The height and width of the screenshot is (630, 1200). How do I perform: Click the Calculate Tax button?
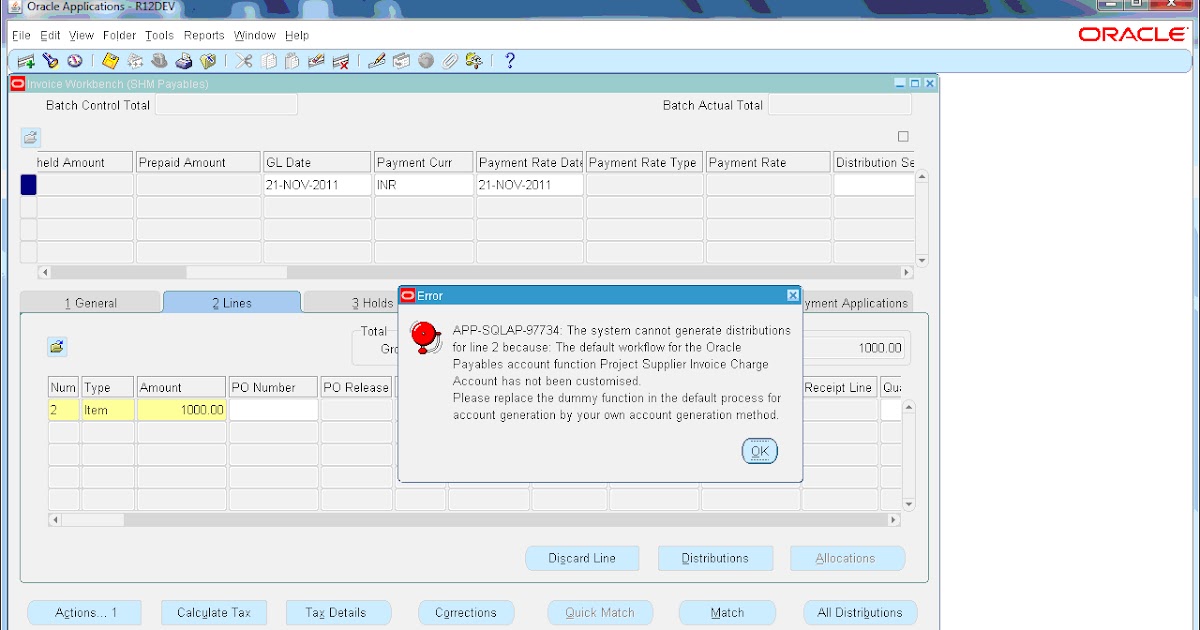[x=214, y=613]
